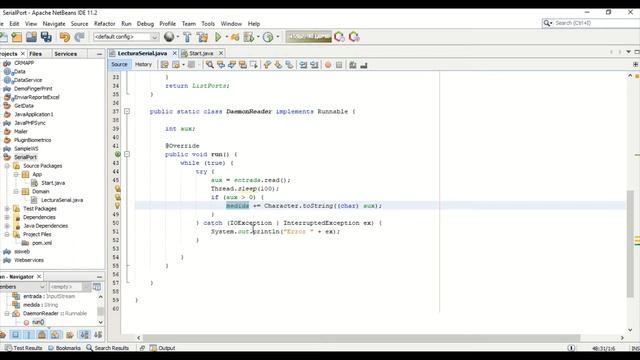The image size is (640, 360).
Task: Click the Stop Macro Recording icon
Action: (339, 64)
